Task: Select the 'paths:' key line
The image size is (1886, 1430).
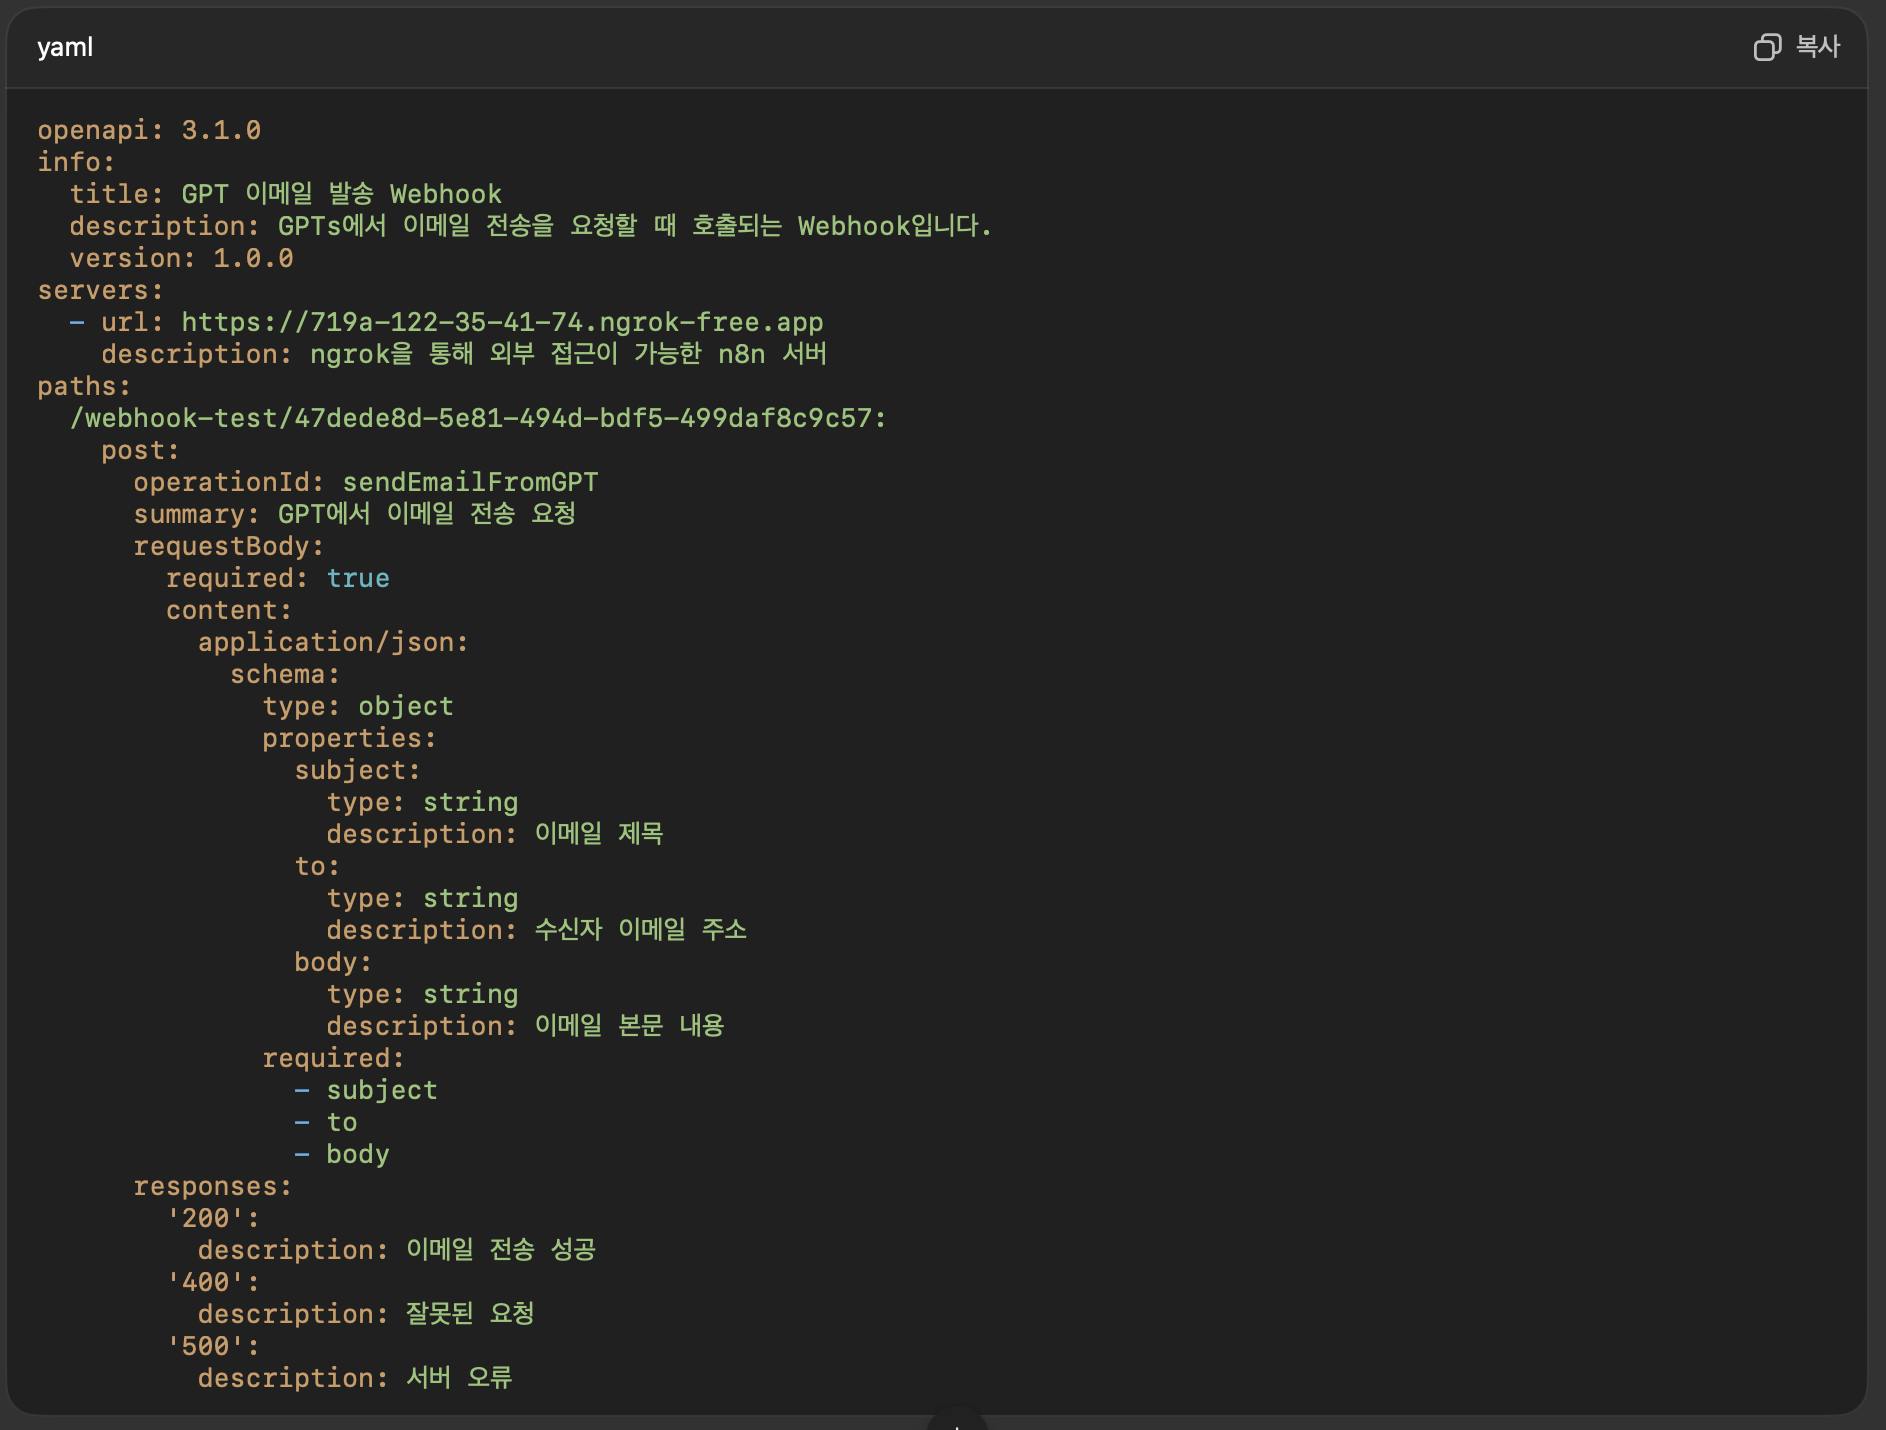Action: click(84, 386)
